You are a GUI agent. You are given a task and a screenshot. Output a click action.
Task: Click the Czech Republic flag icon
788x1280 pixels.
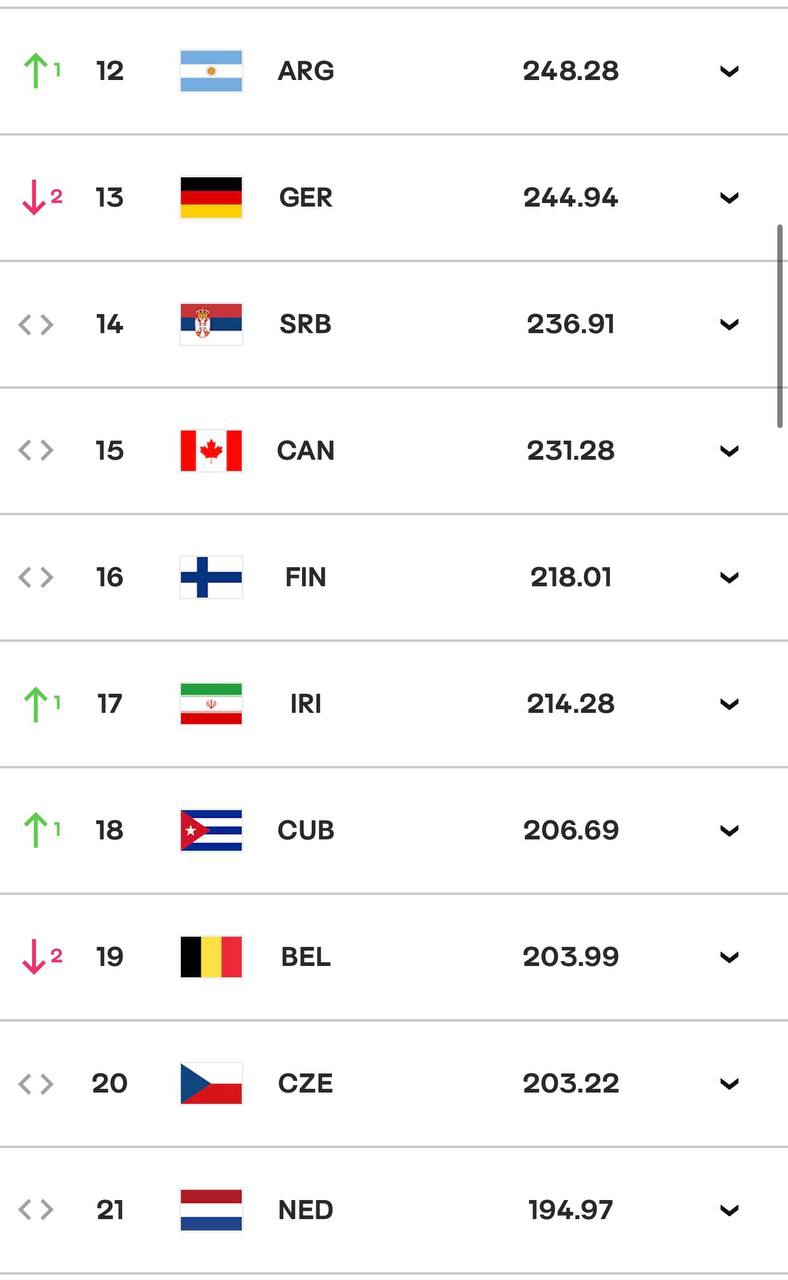(211, 1083)
